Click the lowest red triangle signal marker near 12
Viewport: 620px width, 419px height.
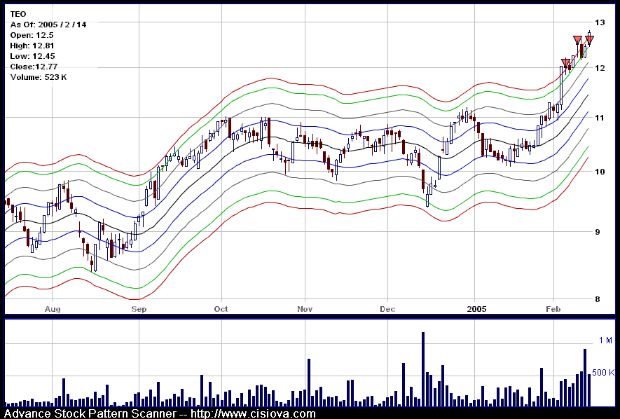[566, 63]
